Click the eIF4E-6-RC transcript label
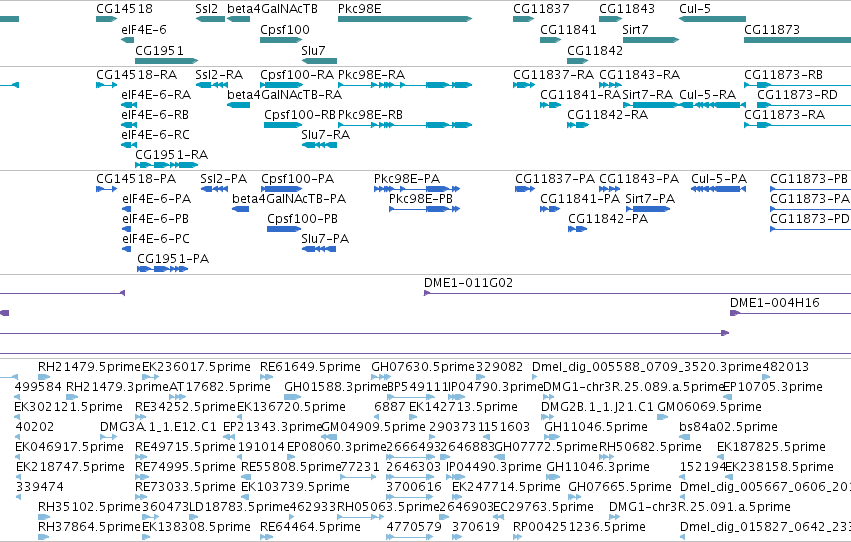Screen dimensions: 851x542 point(155,135)
